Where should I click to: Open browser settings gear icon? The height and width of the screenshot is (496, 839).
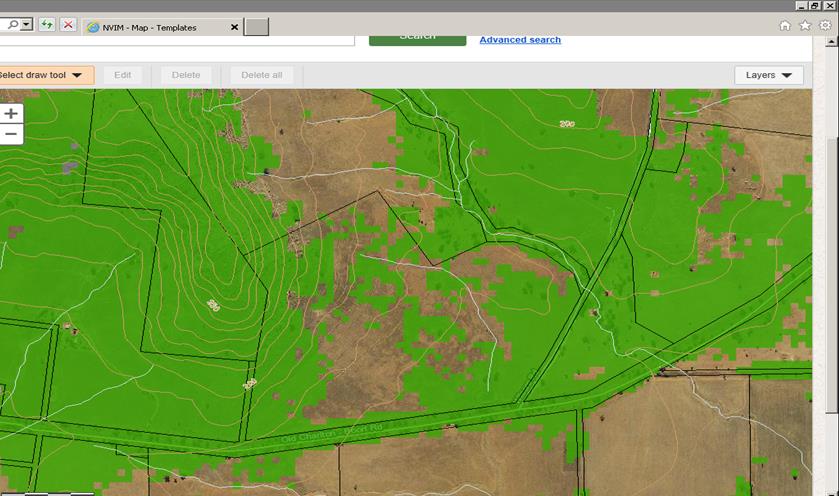point(825,26)
